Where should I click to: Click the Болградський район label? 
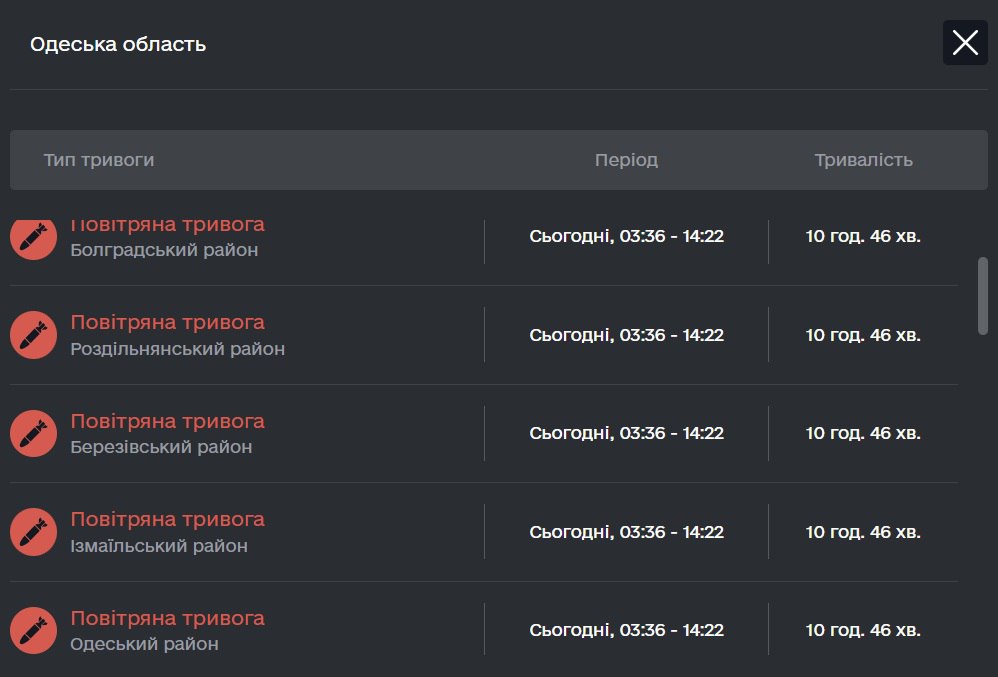coord(164,250)
